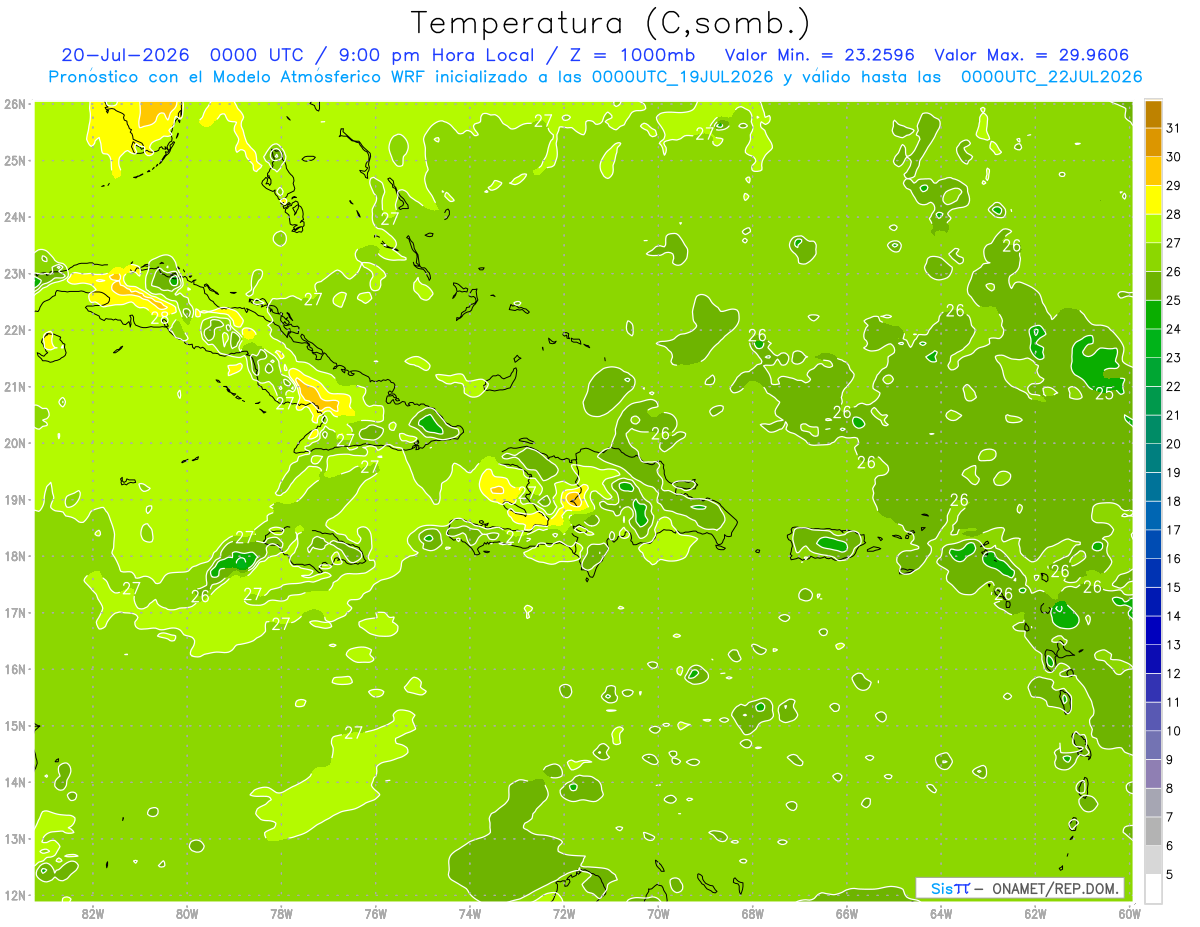
Task: Click the legend value label "22"
Action: pos(1173,386)
